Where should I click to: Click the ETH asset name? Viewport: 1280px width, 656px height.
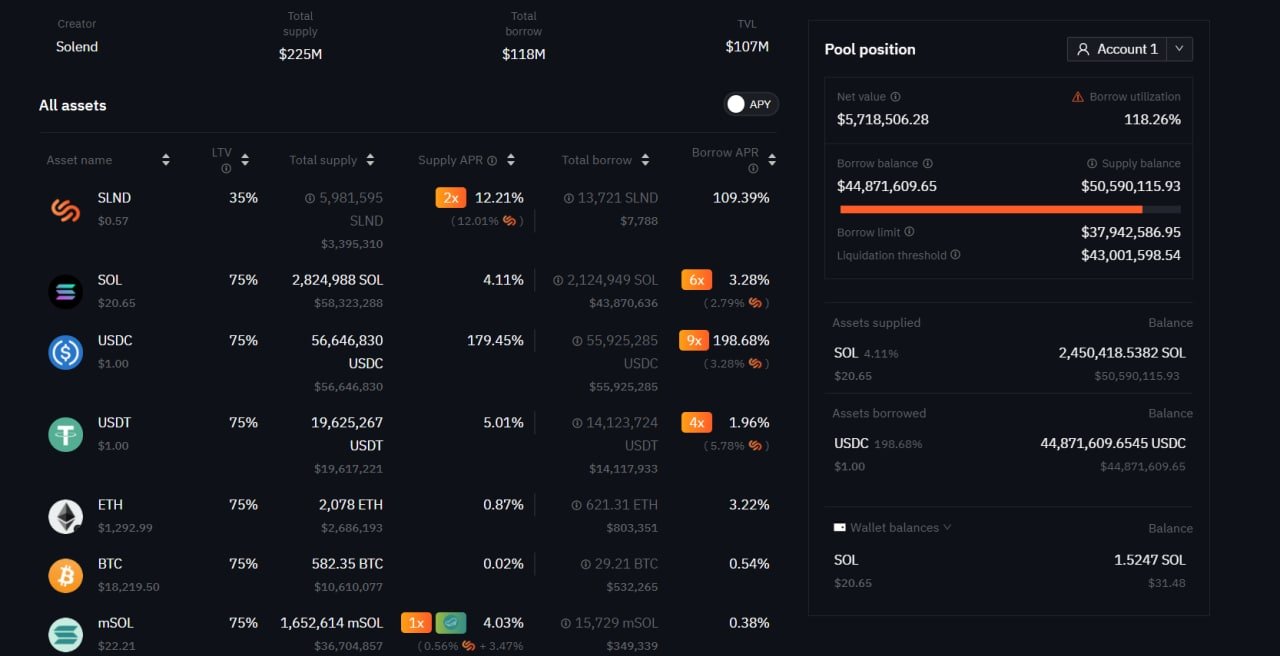click(x=110, y=505)
